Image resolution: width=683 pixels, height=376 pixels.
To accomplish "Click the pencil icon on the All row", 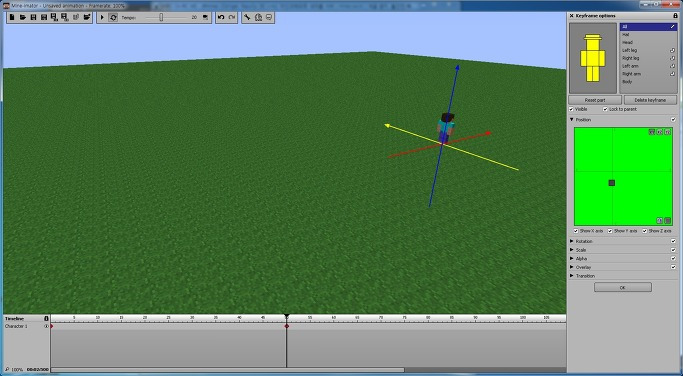I will point(673,27).
